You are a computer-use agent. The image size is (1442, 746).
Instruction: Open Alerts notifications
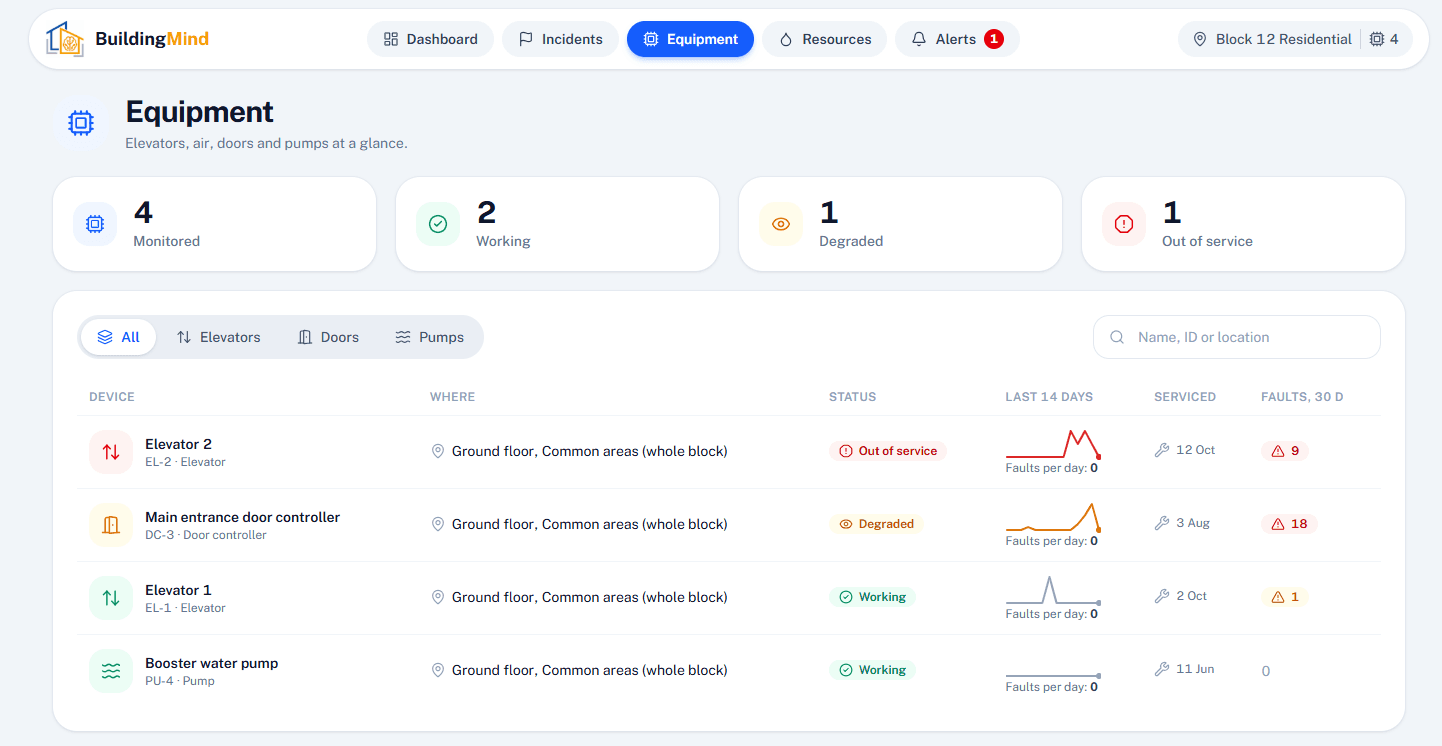[957, 39]
